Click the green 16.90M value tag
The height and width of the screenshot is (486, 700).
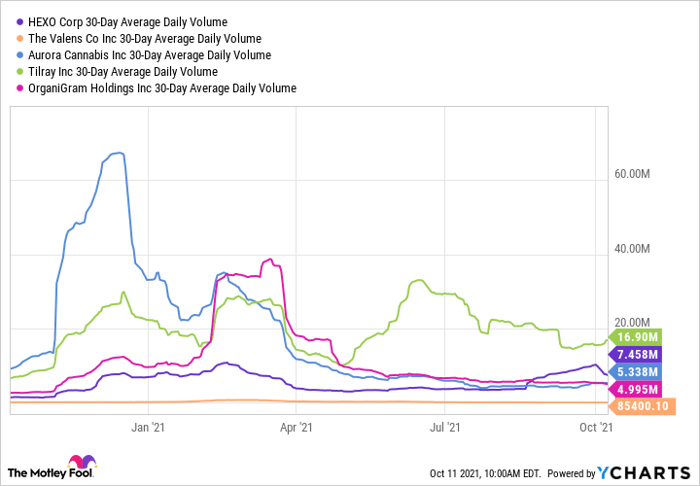pos(648,337)
